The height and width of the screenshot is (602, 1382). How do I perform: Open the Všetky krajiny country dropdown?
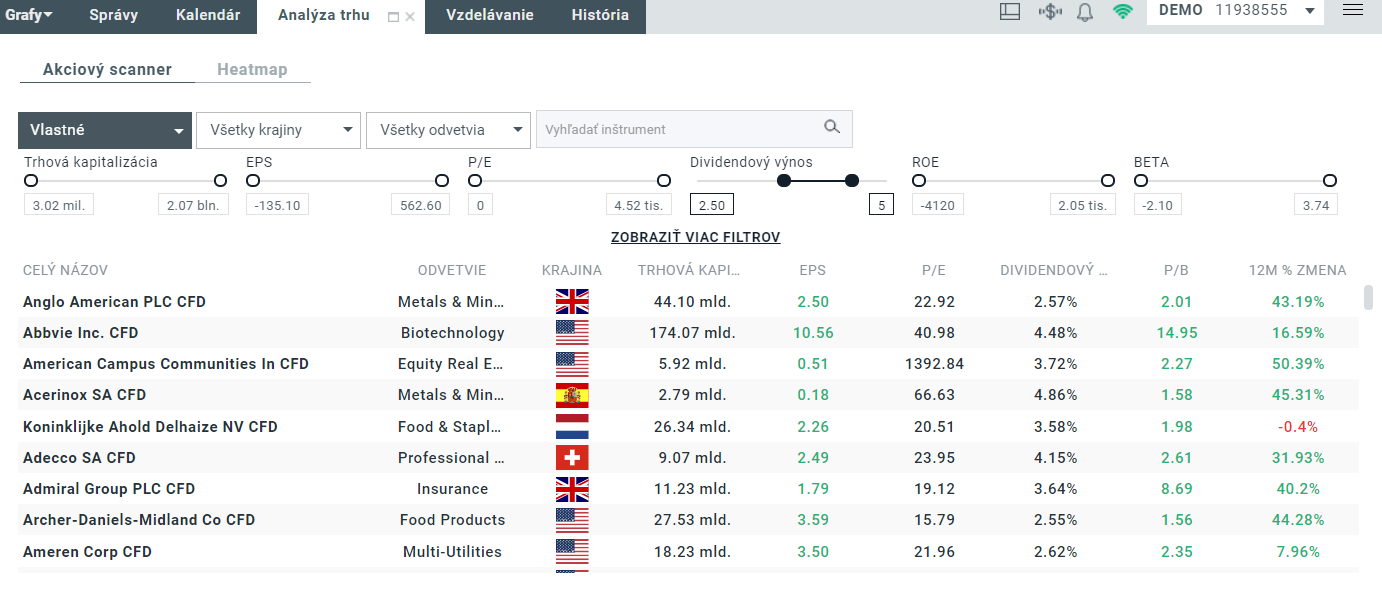click(x=278, y=130)
